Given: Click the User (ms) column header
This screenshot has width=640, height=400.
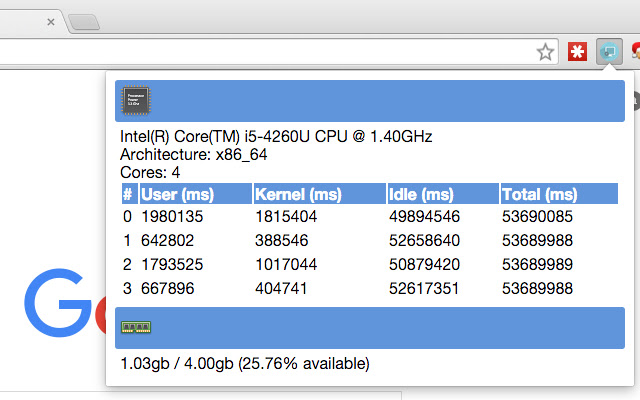Looking at the screenshot, I should tap(196, 194).
